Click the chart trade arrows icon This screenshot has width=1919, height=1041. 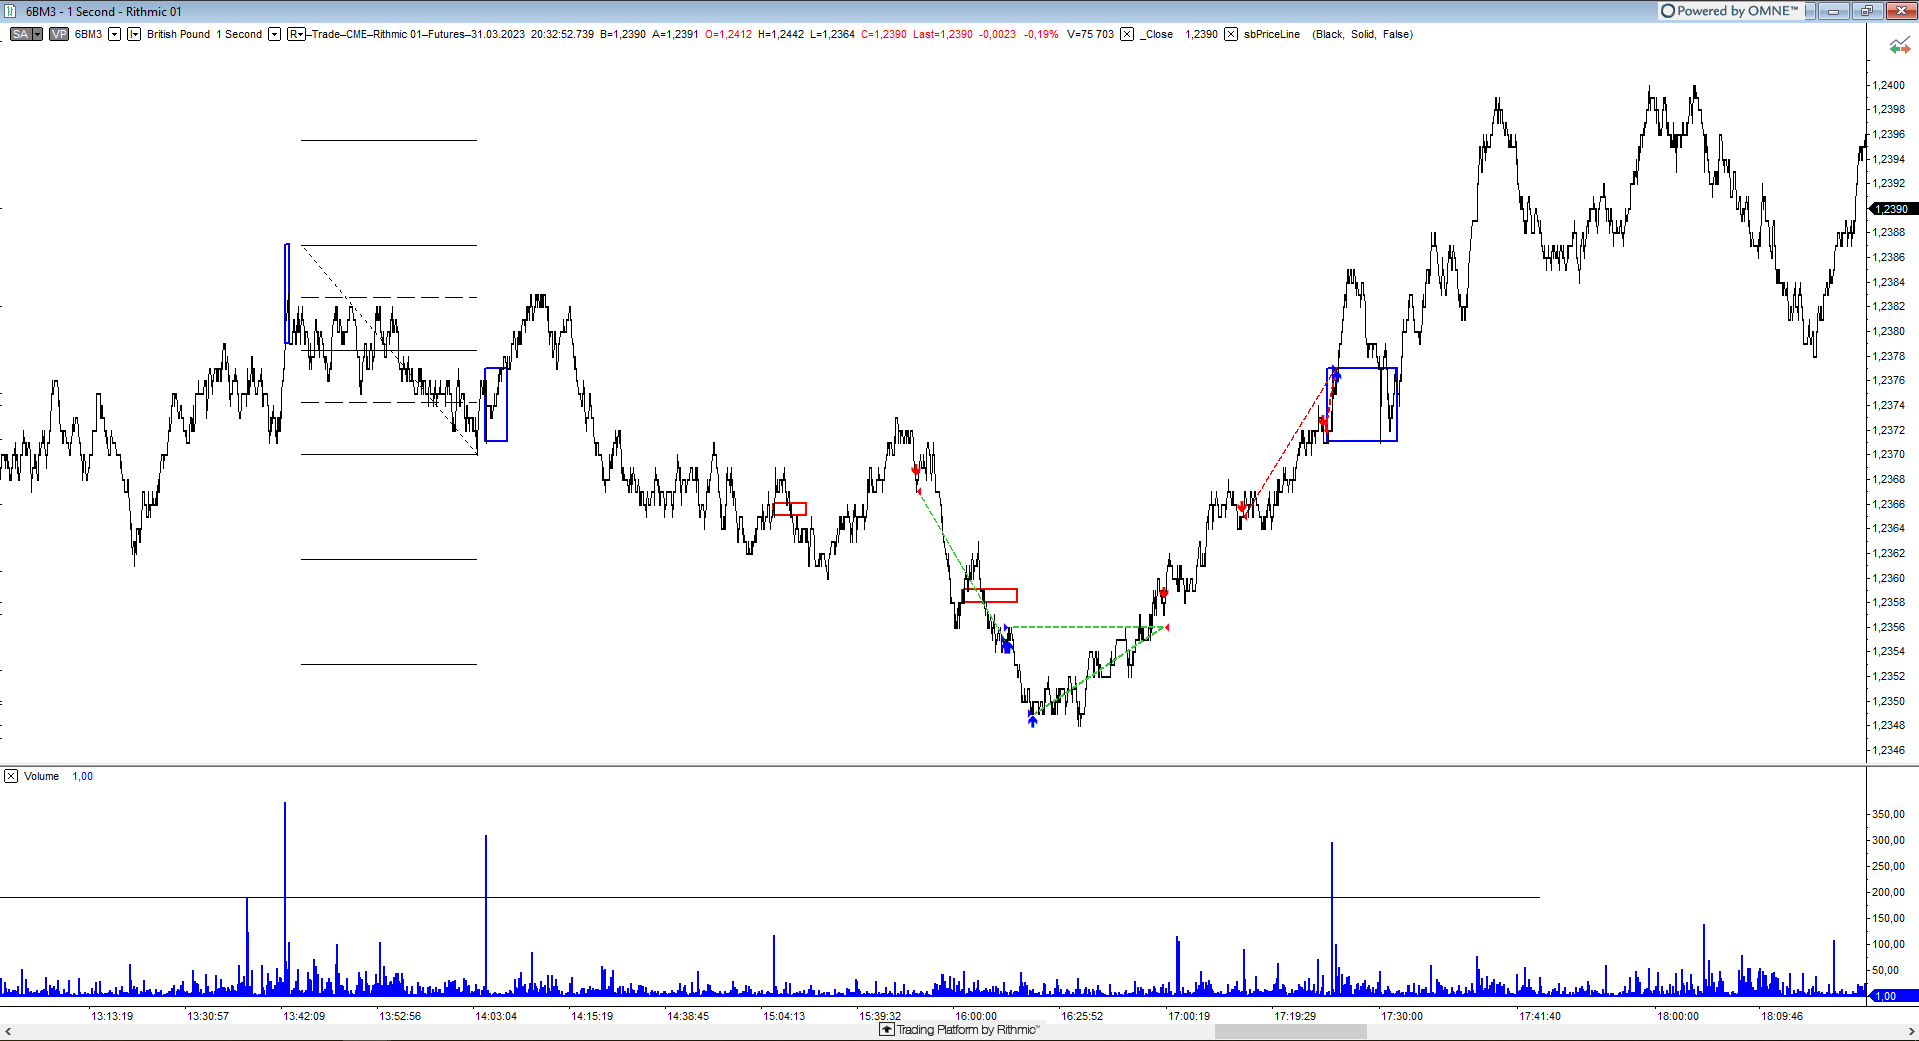pyautogui.click(x=1899, y=46)
